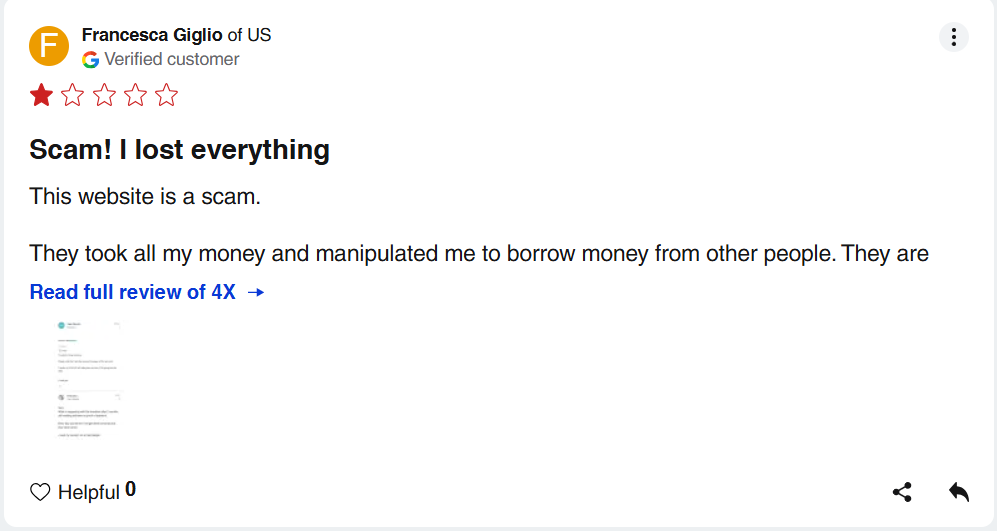Open the orange F reviewer avatar
Viewport: 997px width, 531px height.
pyautogui.click(x=49, y=46)
